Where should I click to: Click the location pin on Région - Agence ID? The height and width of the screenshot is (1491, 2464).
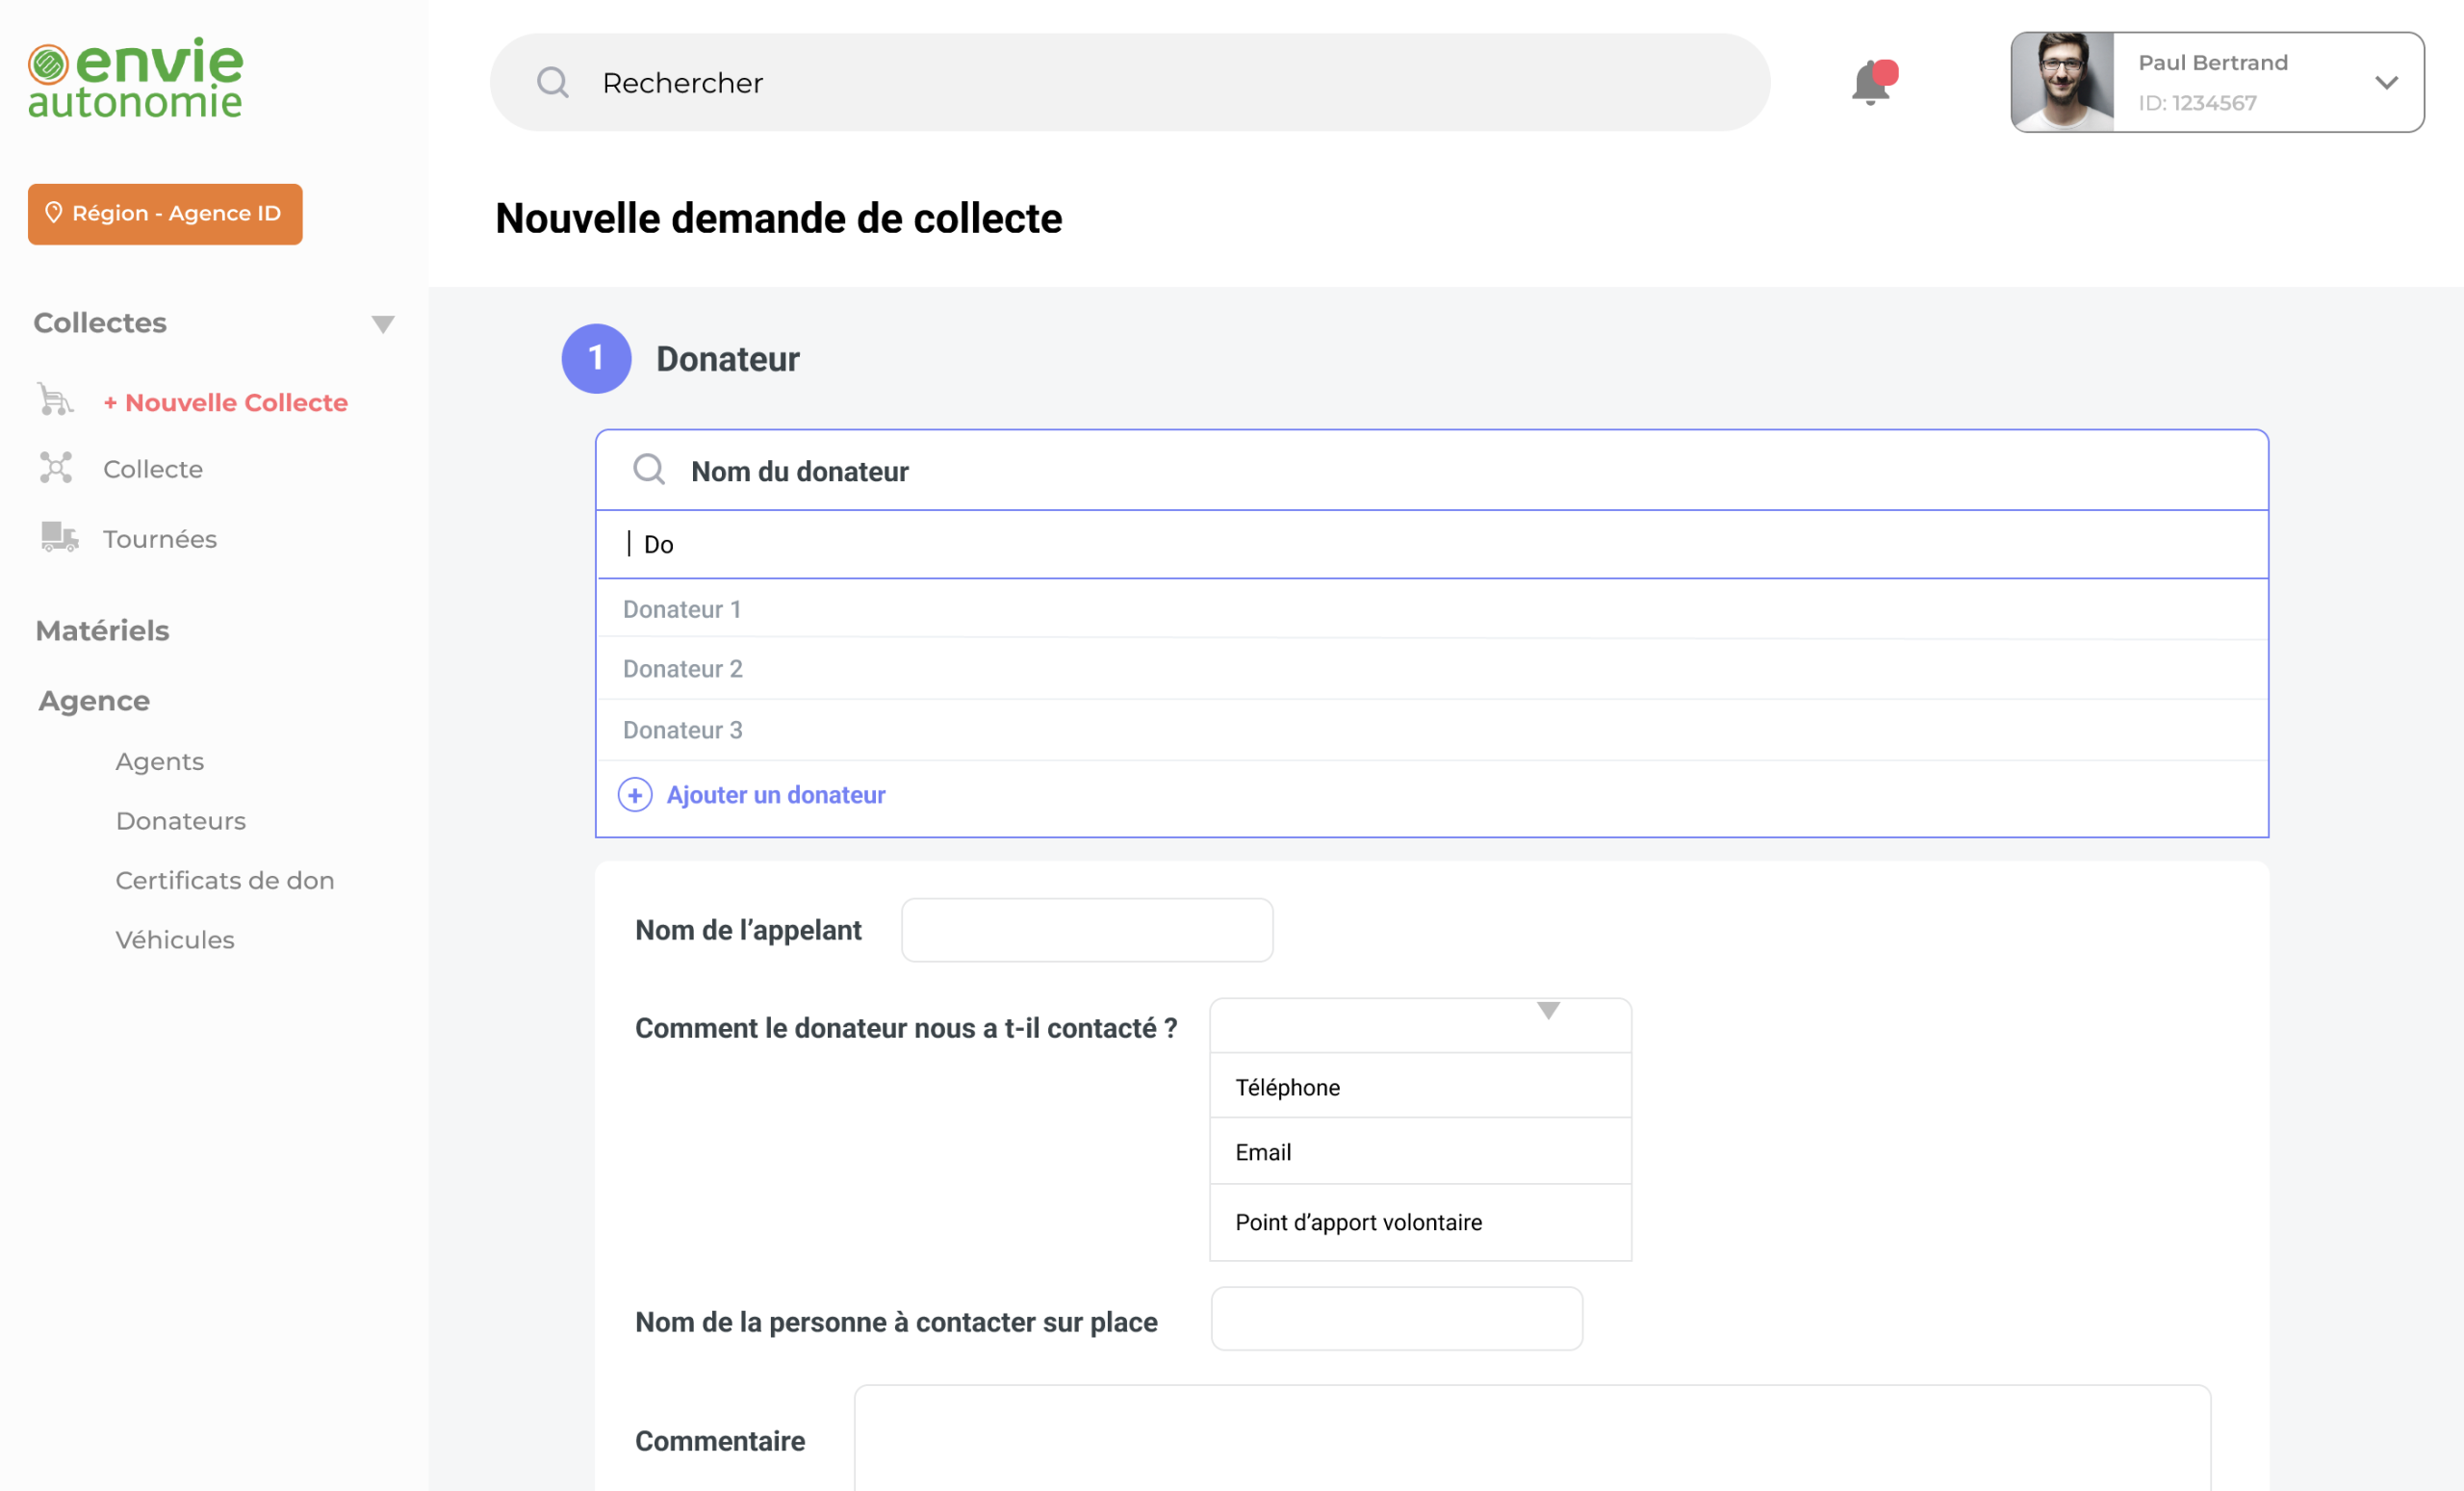(x=56, y=213)
